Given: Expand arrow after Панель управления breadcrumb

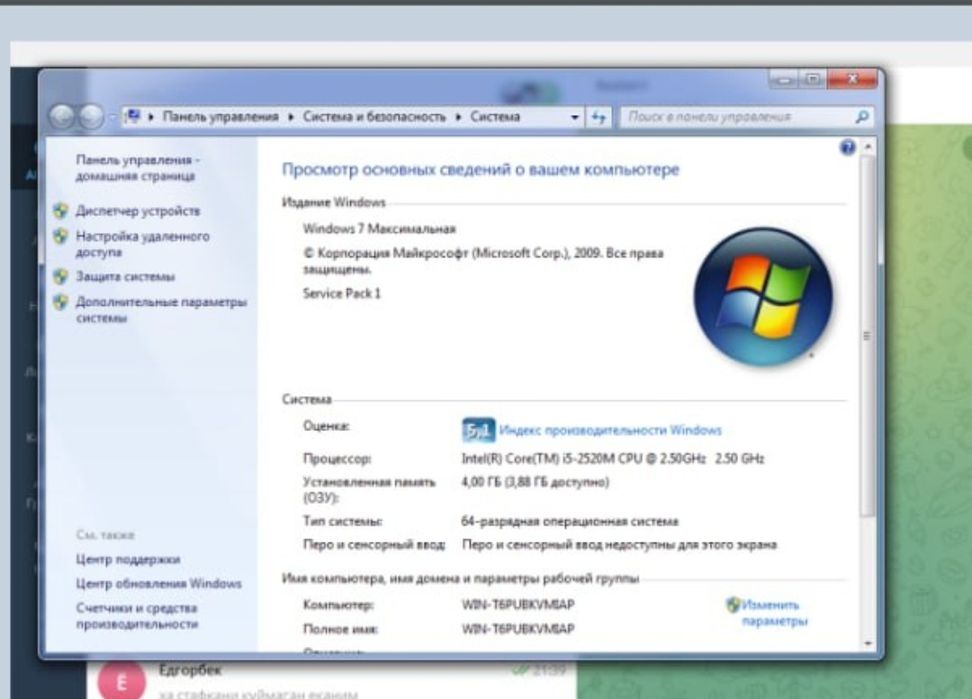Looking at the screenshot, I should coord(290,116).
